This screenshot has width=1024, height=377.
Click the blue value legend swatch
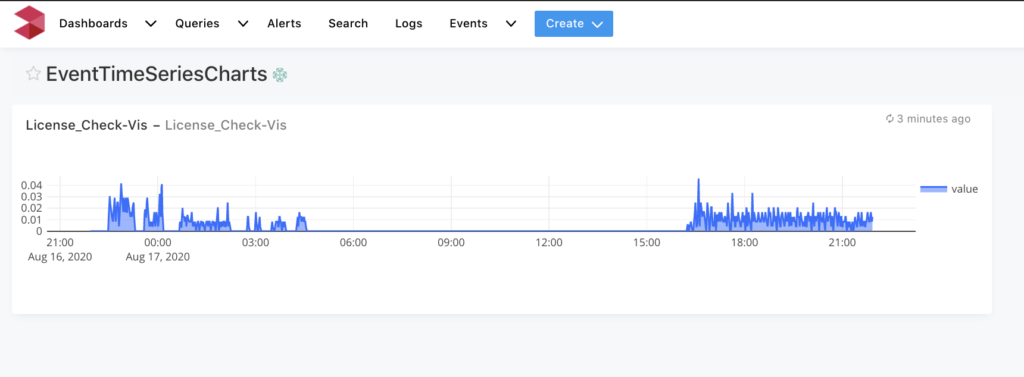pyautogui.click(x=933, y=189)
